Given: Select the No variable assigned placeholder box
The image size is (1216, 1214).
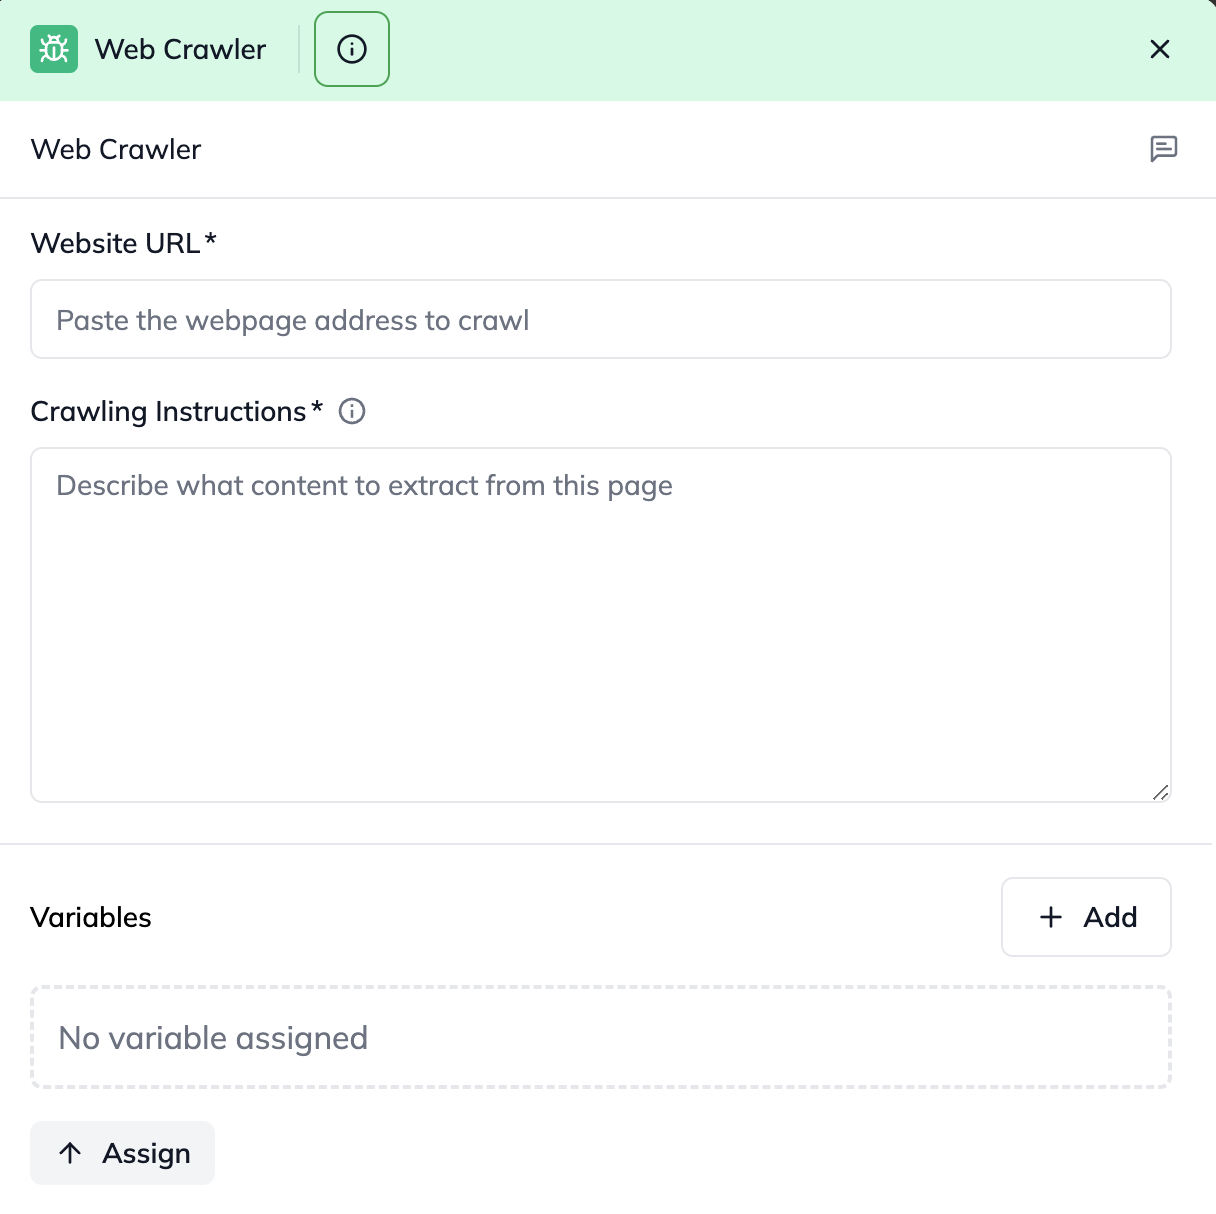Looking at the screenshot, I should click(600, 1037).
